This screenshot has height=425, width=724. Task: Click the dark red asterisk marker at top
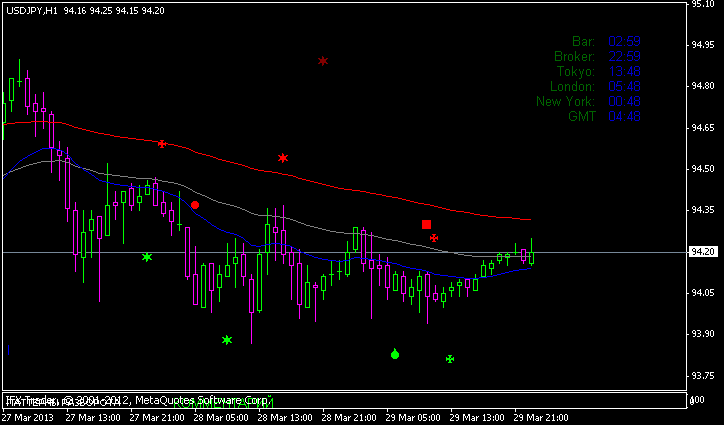pos(323,61)
